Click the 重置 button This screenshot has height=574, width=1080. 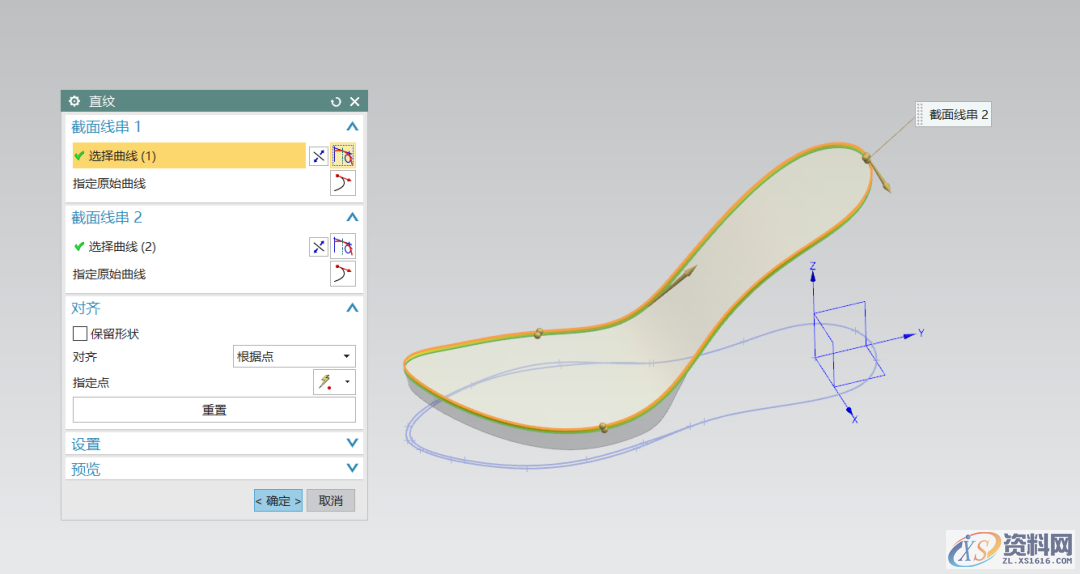(214, 410)
